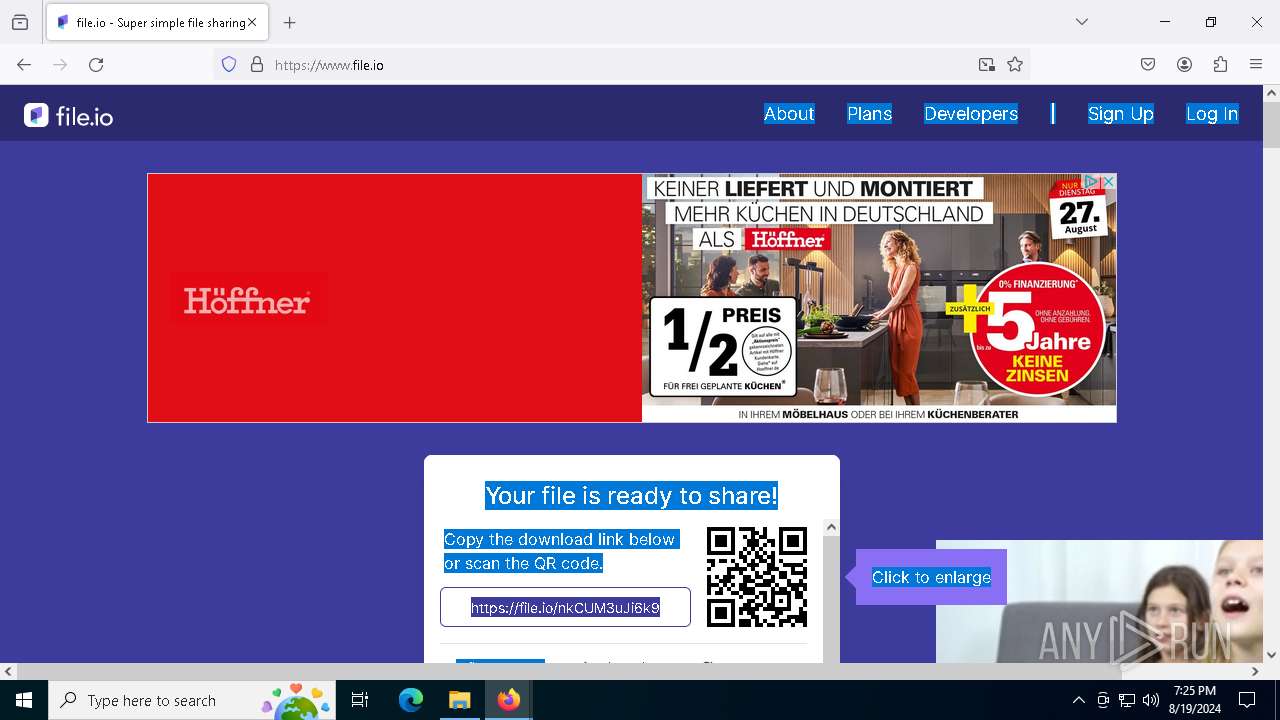1280x720 pixels.
Task: Open the clock showing 7:25 PM
Action: point(1195,700)
